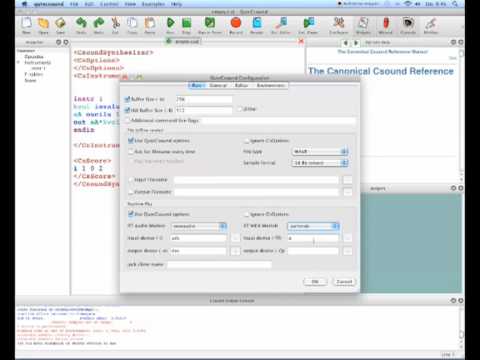The width and height of the screenshot is (480, 360).
Task: Open the Apple menu
Action: 24,4
